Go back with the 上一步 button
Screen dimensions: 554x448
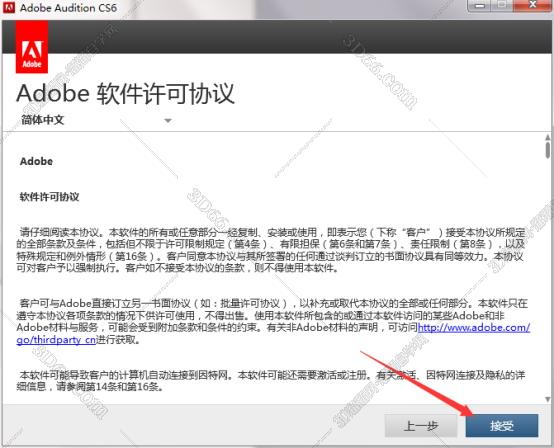(420, 425)
